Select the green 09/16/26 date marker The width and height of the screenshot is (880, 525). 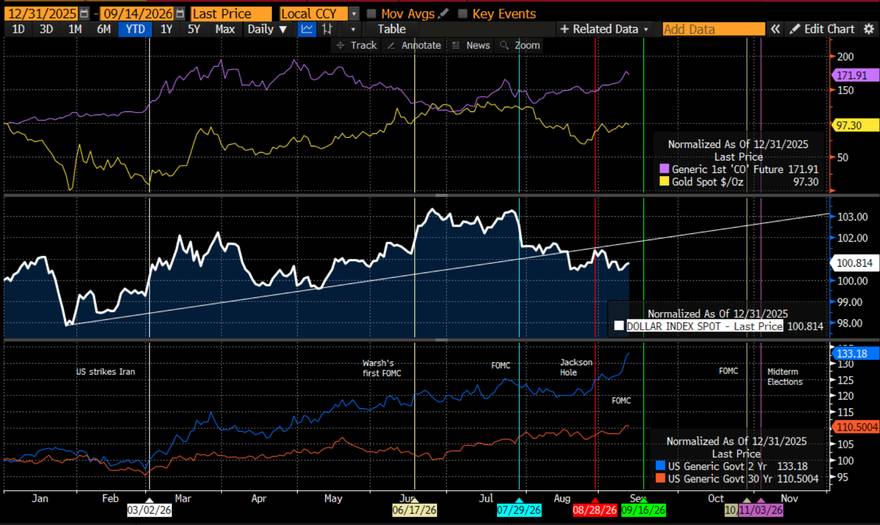point(644,510)
